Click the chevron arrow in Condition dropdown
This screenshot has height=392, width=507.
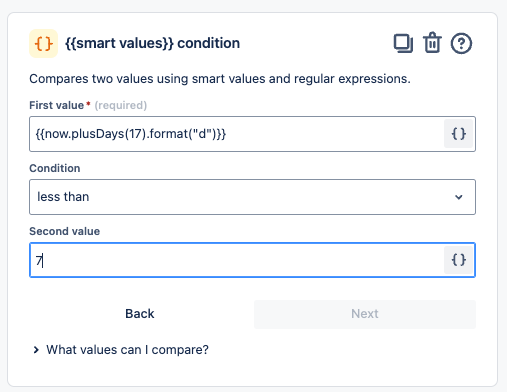click(459, 197)
